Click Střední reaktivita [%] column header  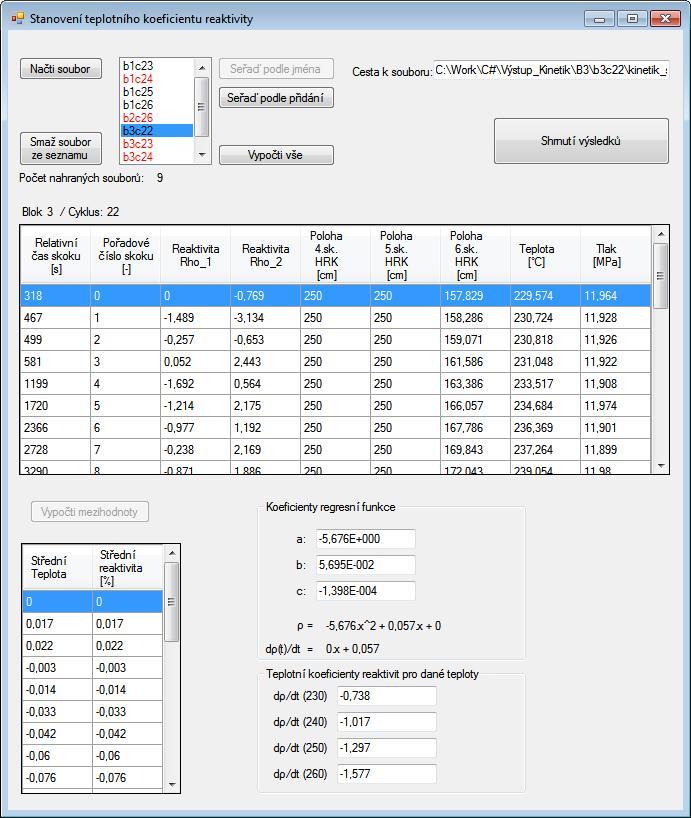127,568
